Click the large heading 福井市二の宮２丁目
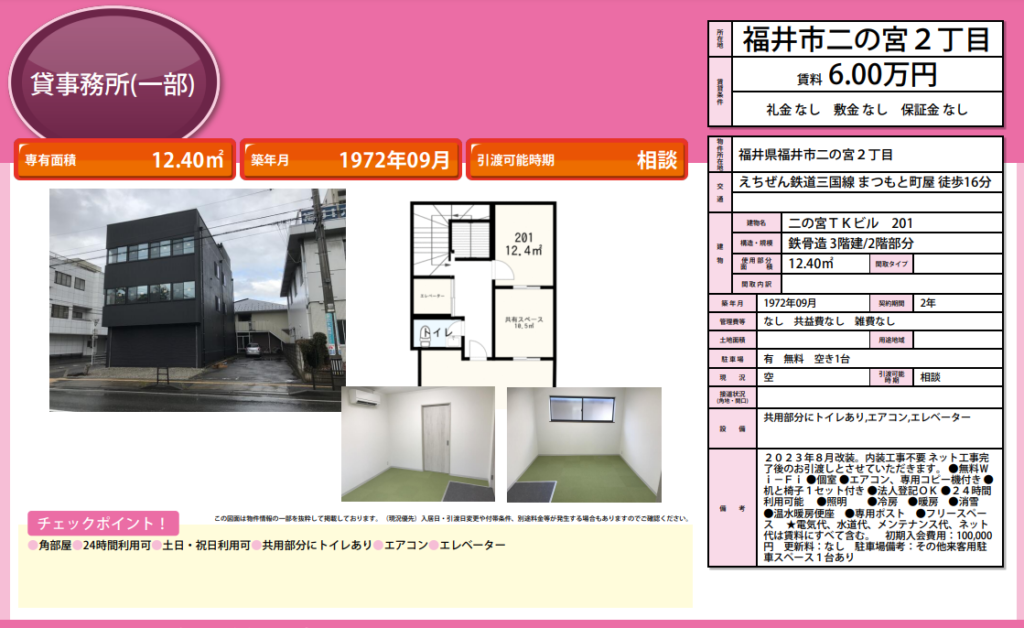 click(x=867, y=39)
